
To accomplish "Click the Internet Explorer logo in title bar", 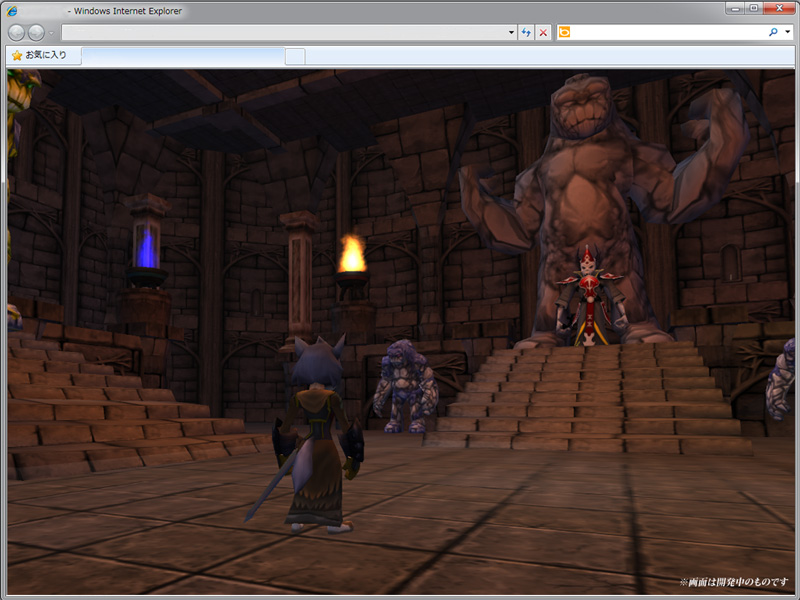I will (13, 10).
